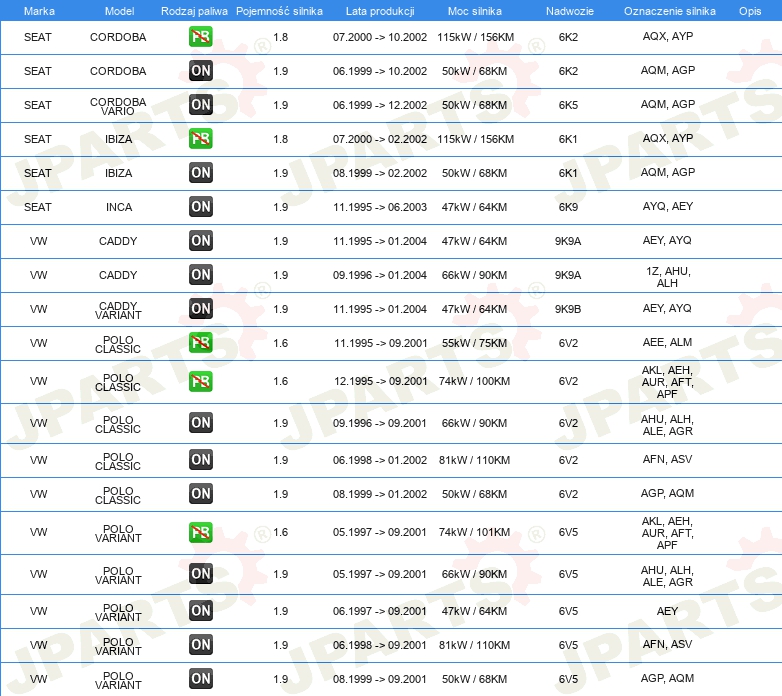Click ON icon in POLO CLASSIC 50kW row

(x=200, y=494)
